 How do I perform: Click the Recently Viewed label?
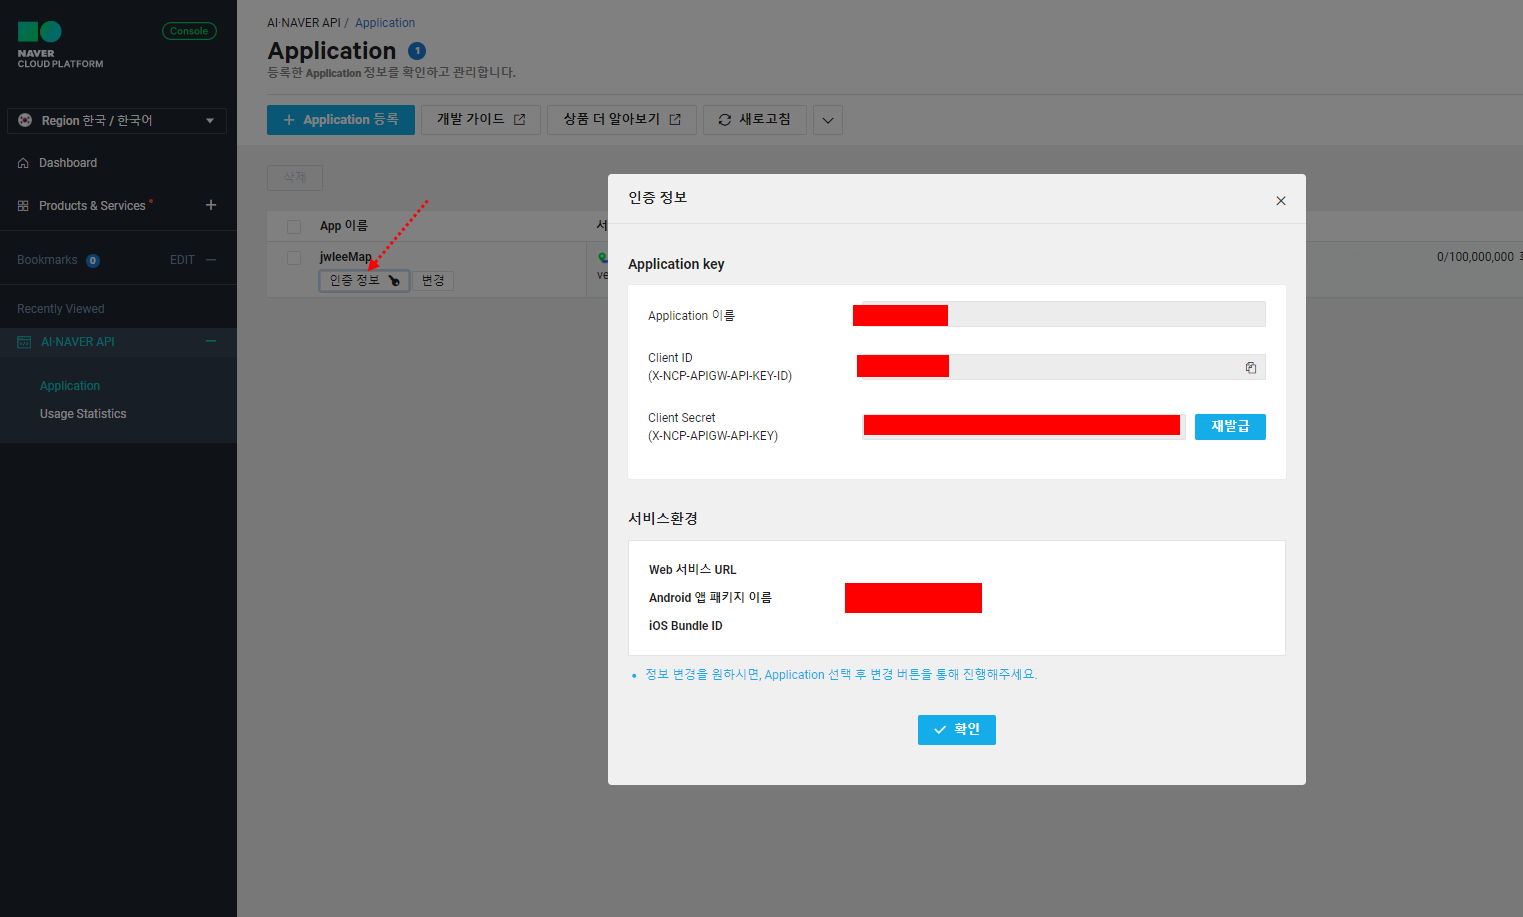61,309
